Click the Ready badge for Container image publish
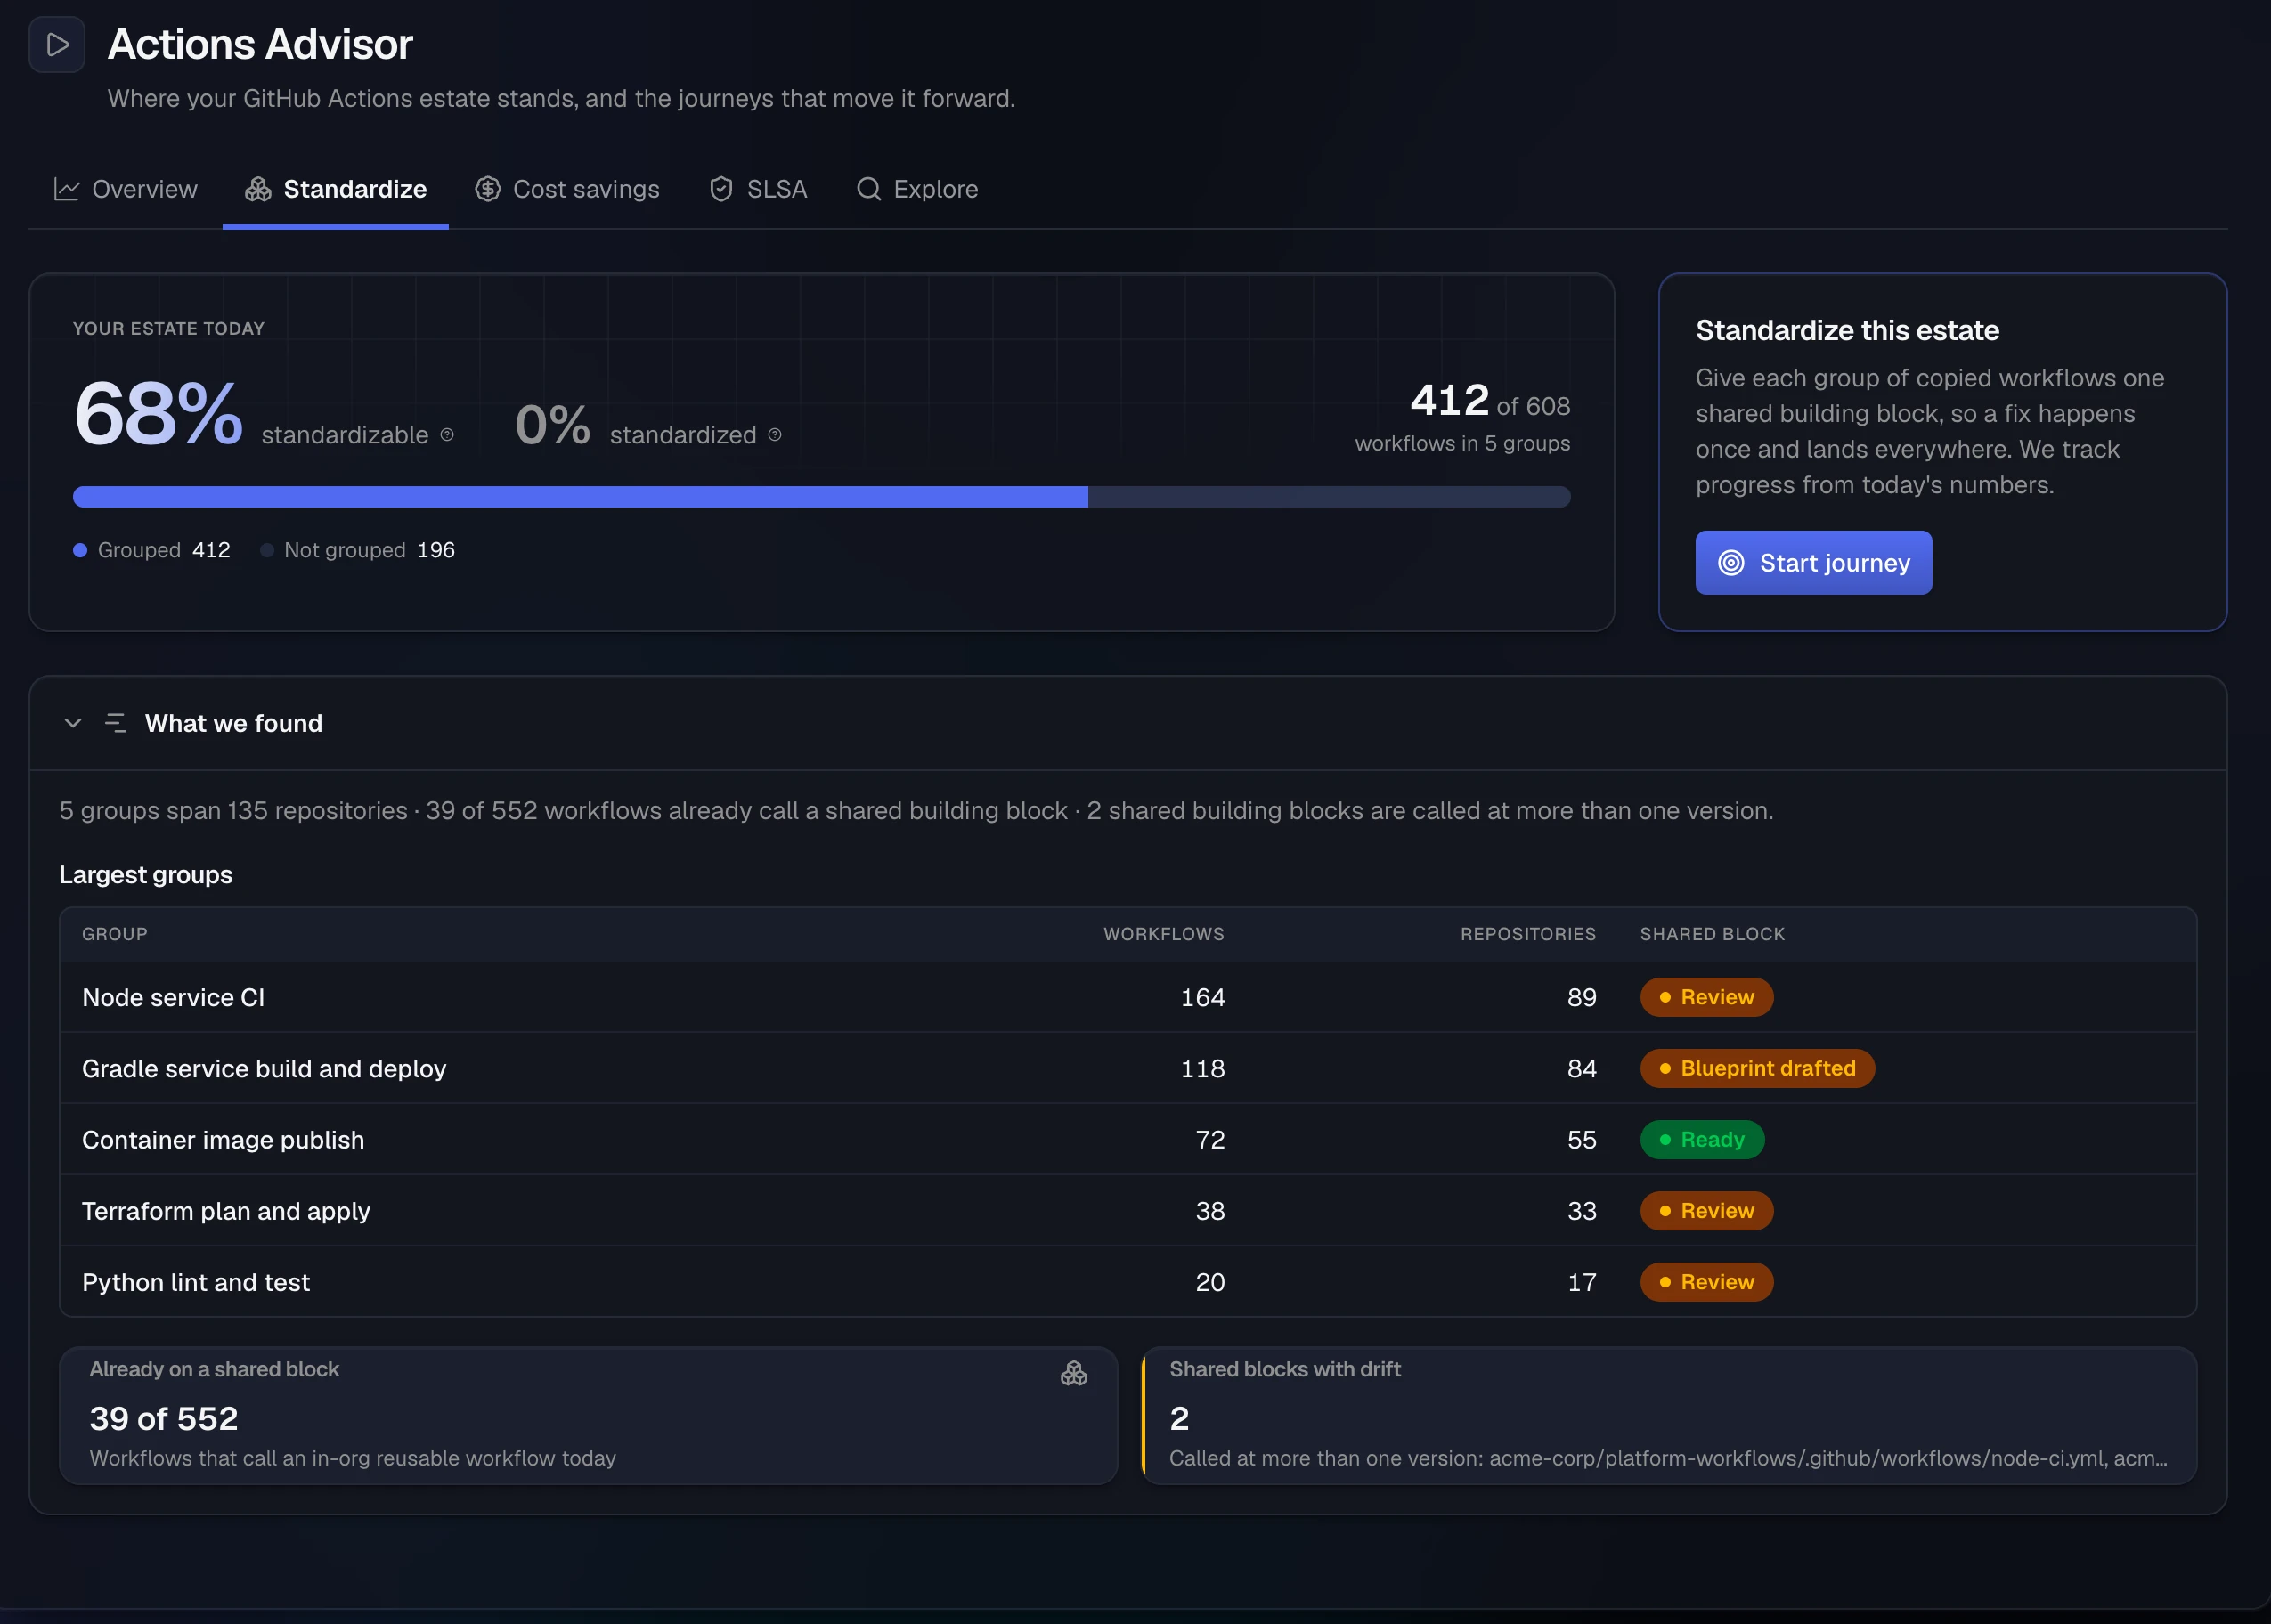The width and height of the screenshot is (2271, 1624). (x=1702, y=1140)
